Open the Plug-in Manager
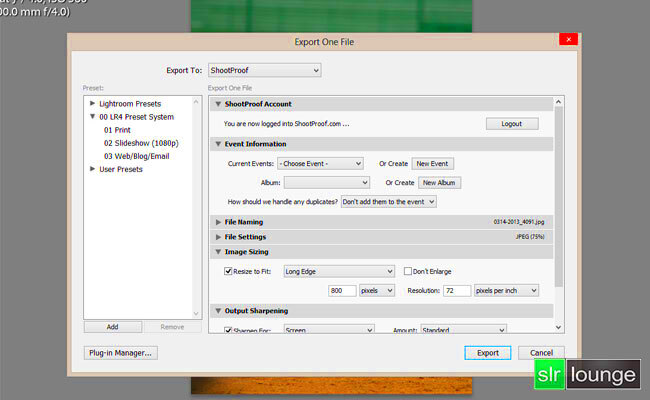The image size is (650, 400). (121, 353)
